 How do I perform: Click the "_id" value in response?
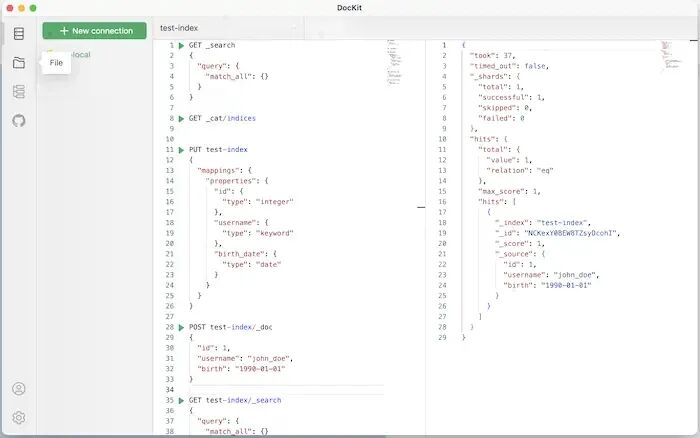point(571,233)
